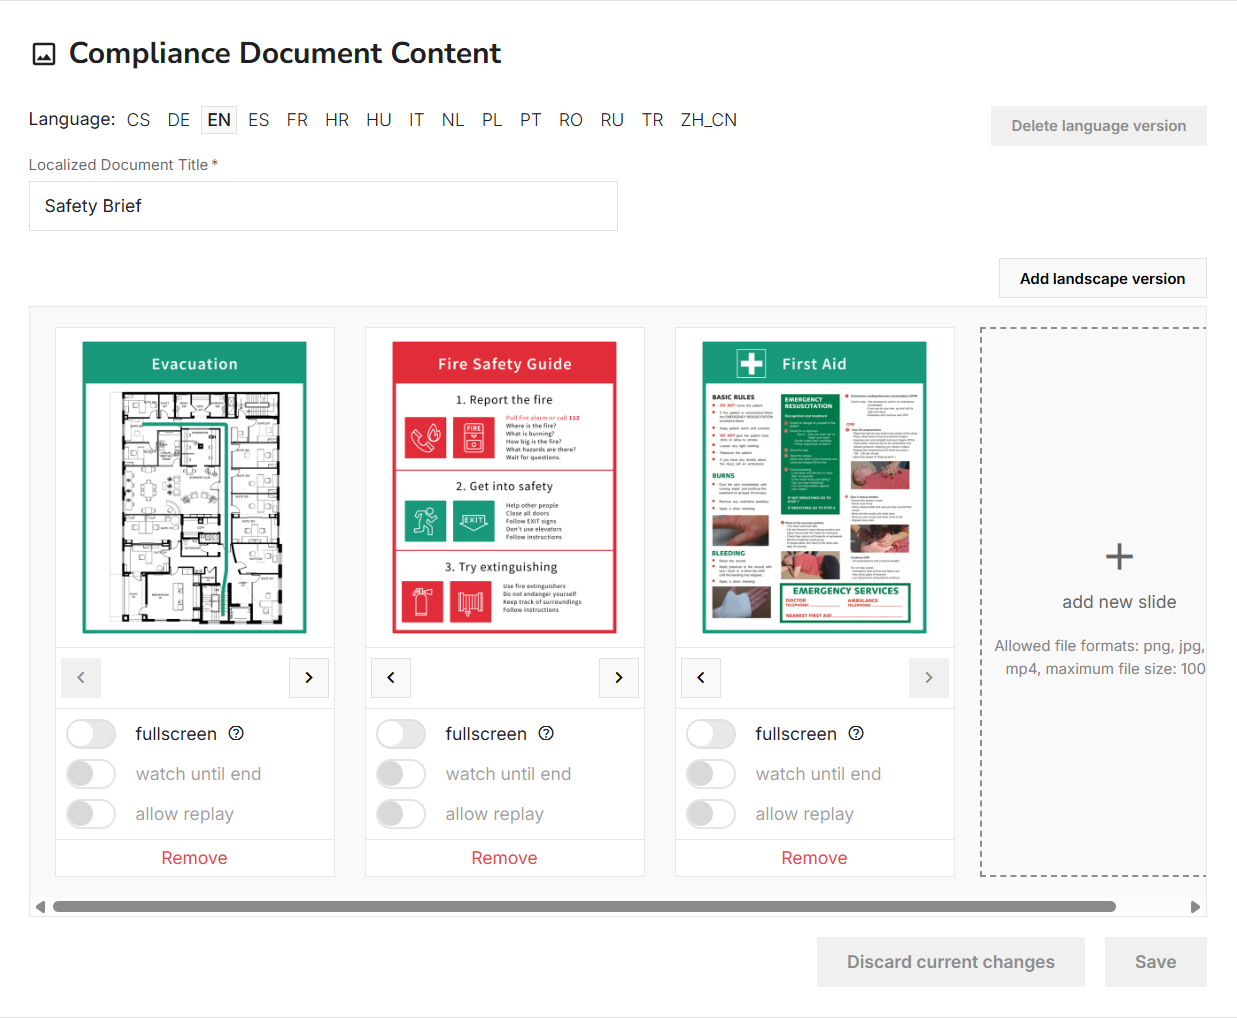Click help icon beside Fire Safety fullscreen
The image size is (1237, 1018).
pyautogui.click(x=546, y=733)
